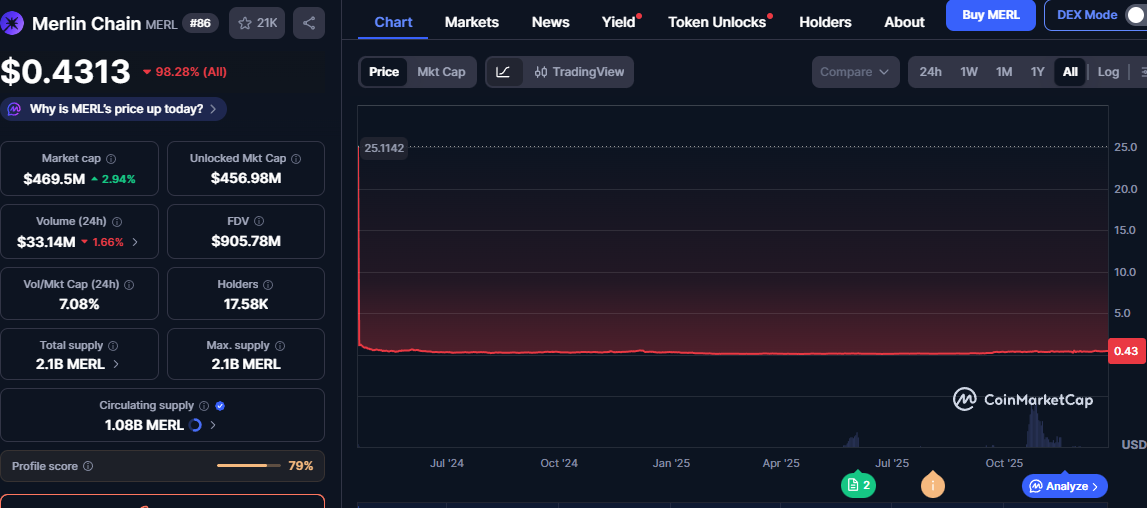Add Merlin Chain to watchlist star

[x=256, y=23]
